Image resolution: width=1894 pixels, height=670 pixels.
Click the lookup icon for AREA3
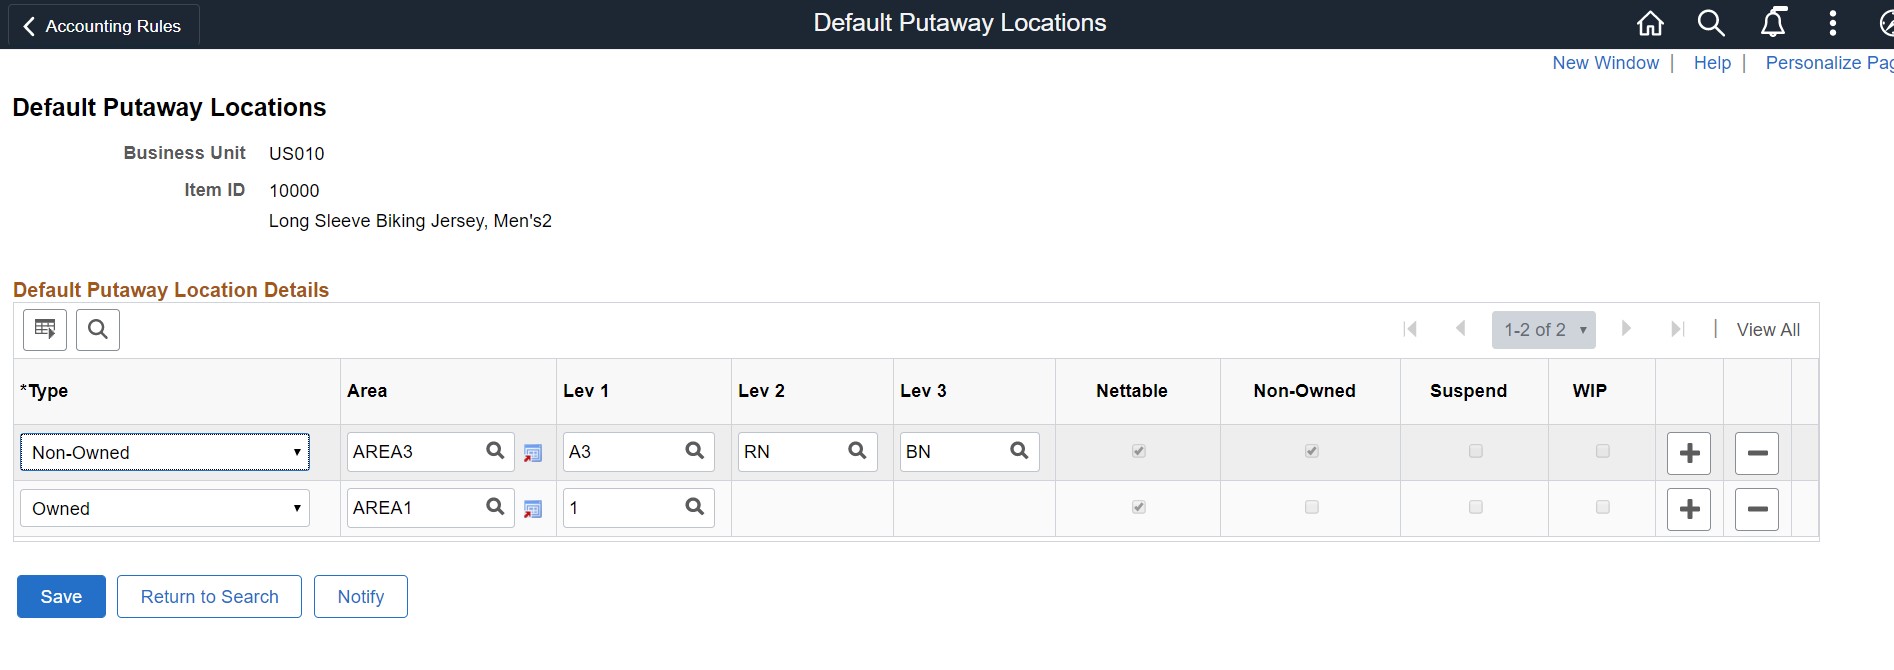pos(495,451)
